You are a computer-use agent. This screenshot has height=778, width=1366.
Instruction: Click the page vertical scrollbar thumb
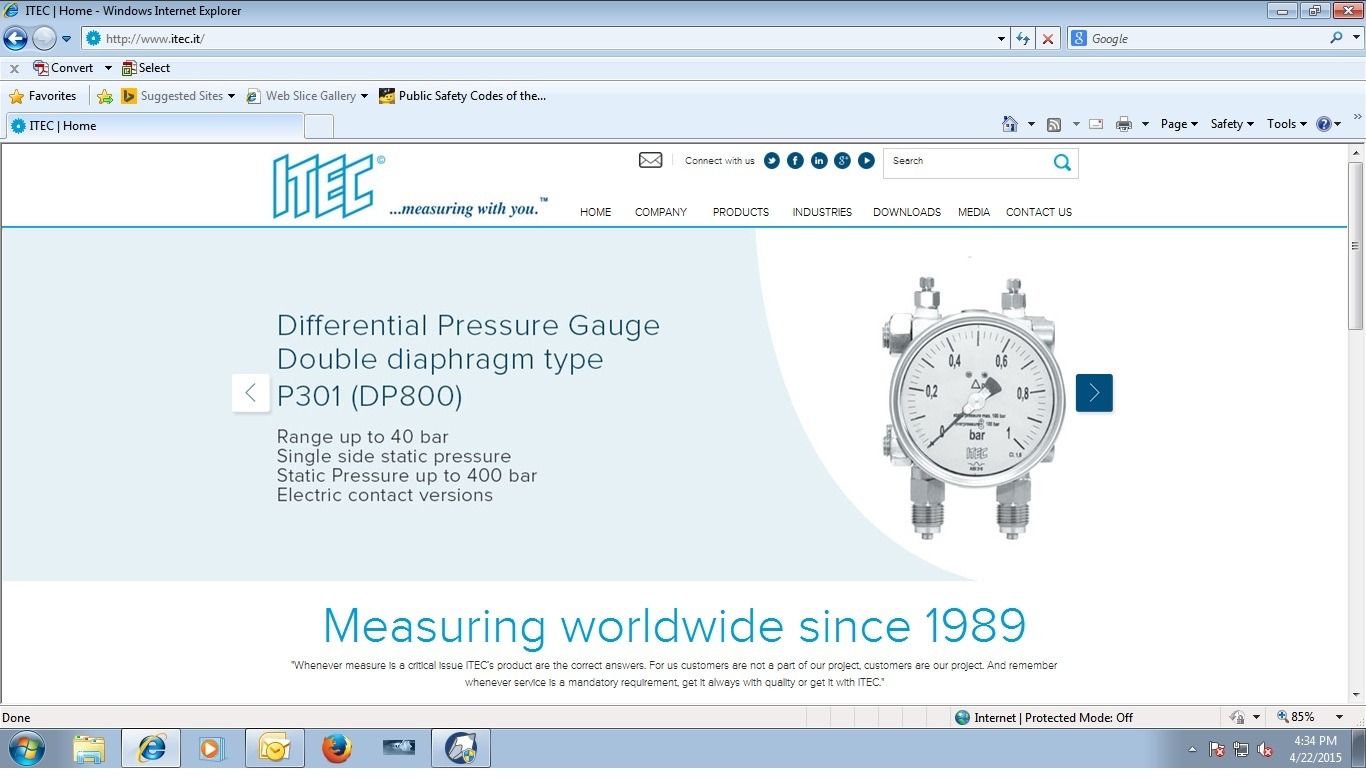(x=1356, y=246)
